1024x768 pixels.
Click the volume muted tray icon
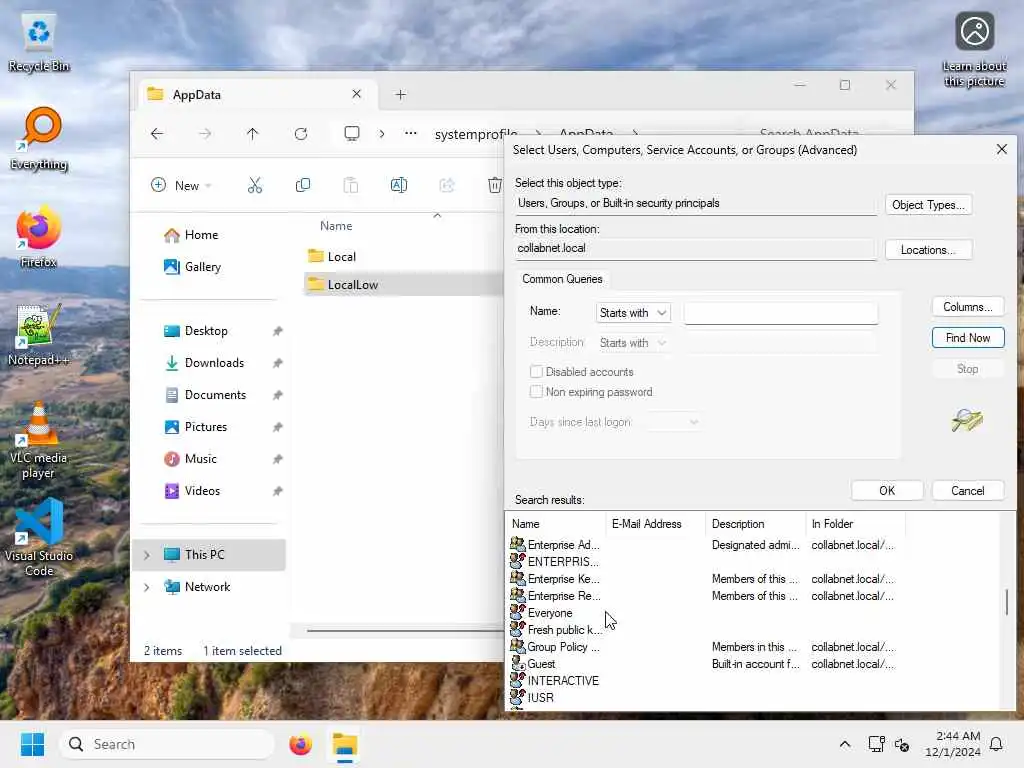click(x=902, y=744)
